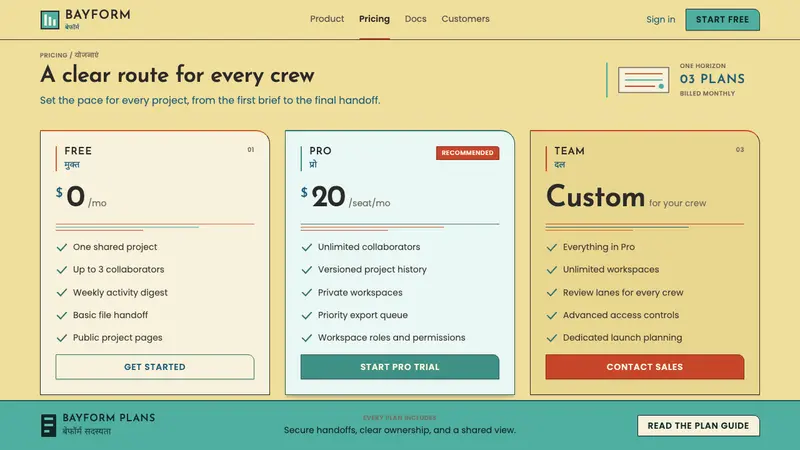Image resolution: width=800 pixels, height=450 pixels.
Task: Click the plans card illustration near 03 PLANS
Action: pos(643,80)
